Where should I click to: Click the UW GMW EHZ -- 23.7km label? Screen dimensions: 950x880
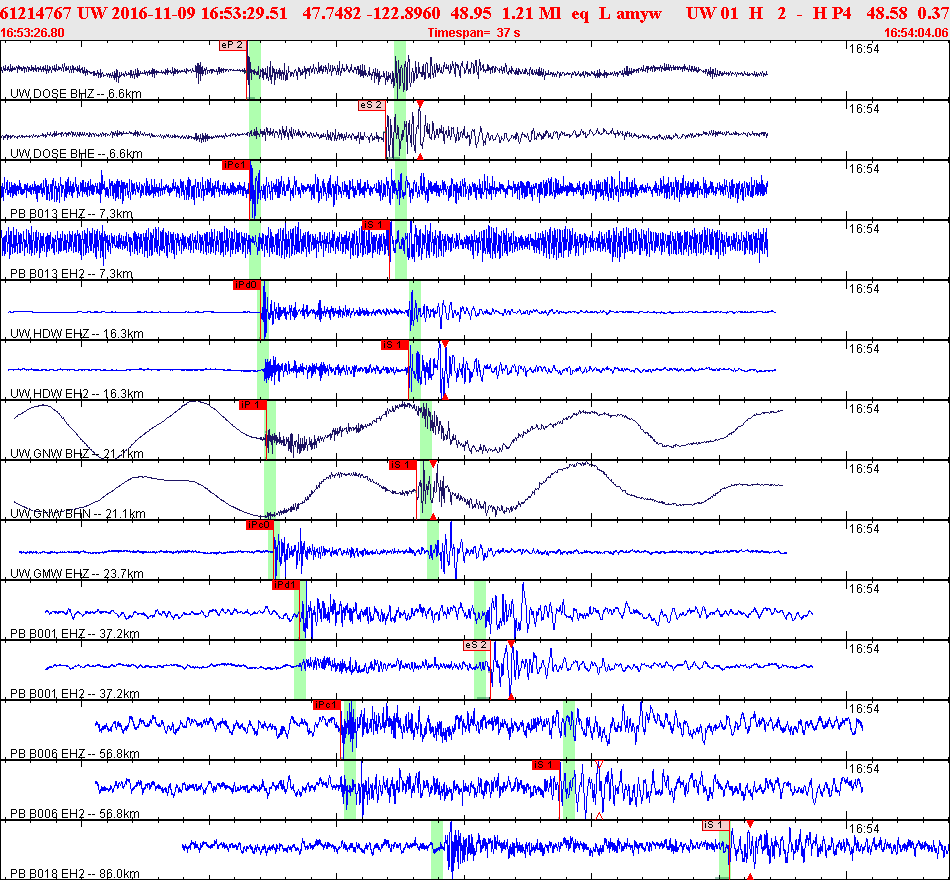point(77,573)
